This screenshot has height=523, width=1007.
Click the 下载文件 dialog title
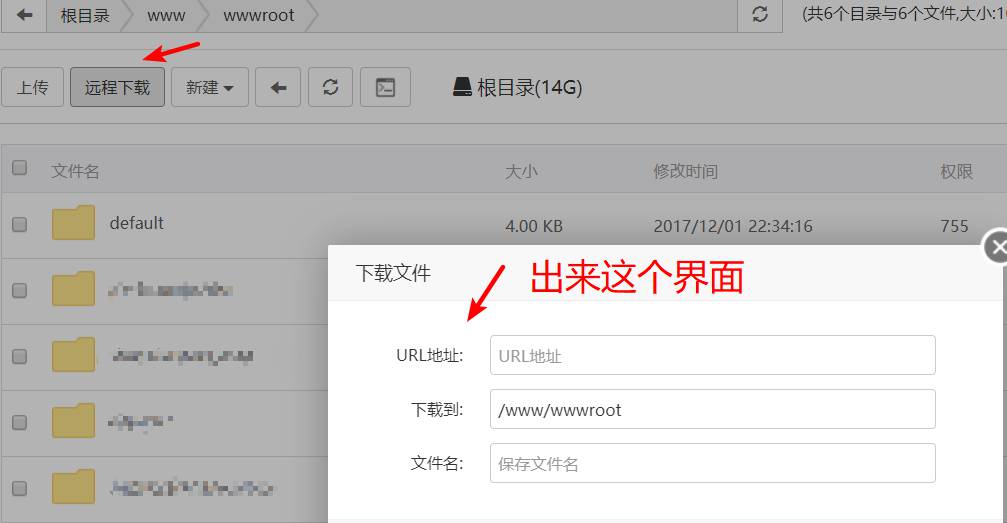point(393,273)
